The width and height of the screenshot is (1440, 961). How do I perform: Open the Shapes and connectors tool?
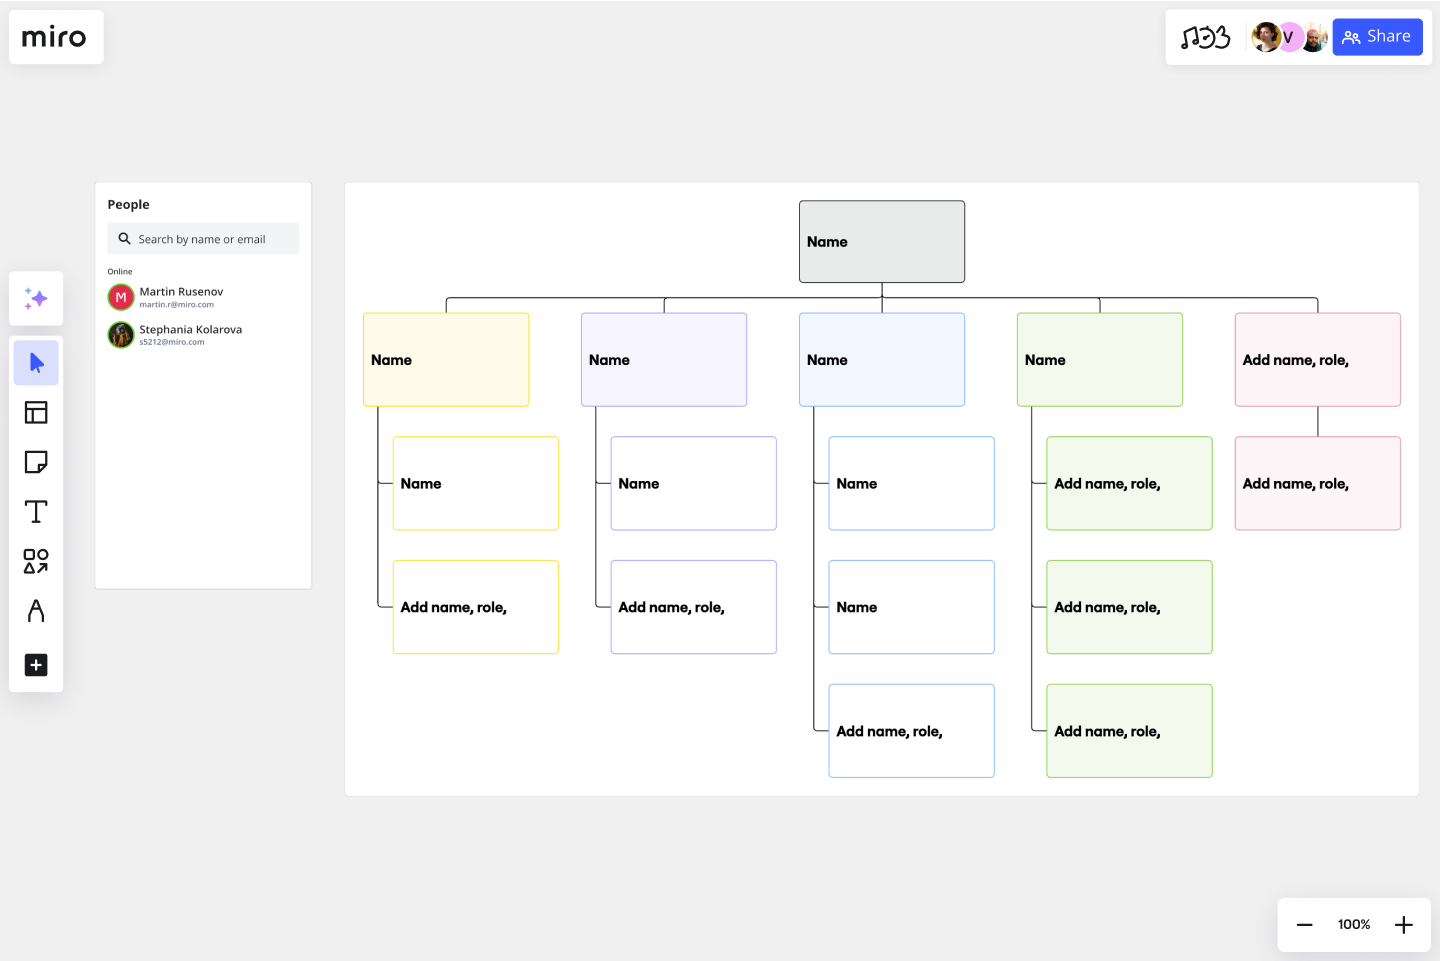[36, 561]
